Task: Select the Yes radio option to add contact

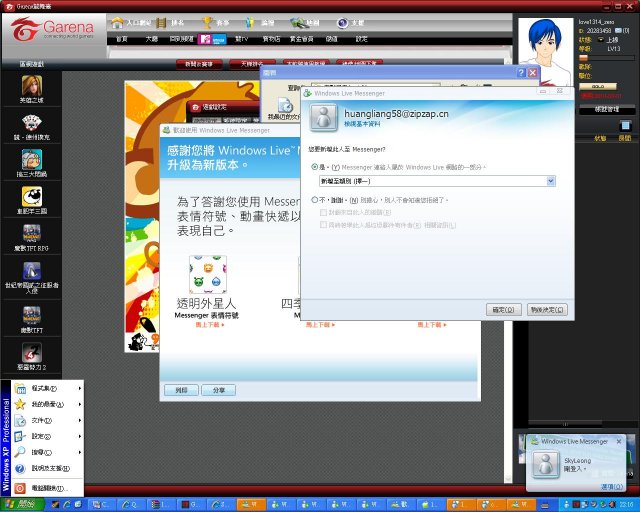Action: point(314,167)
